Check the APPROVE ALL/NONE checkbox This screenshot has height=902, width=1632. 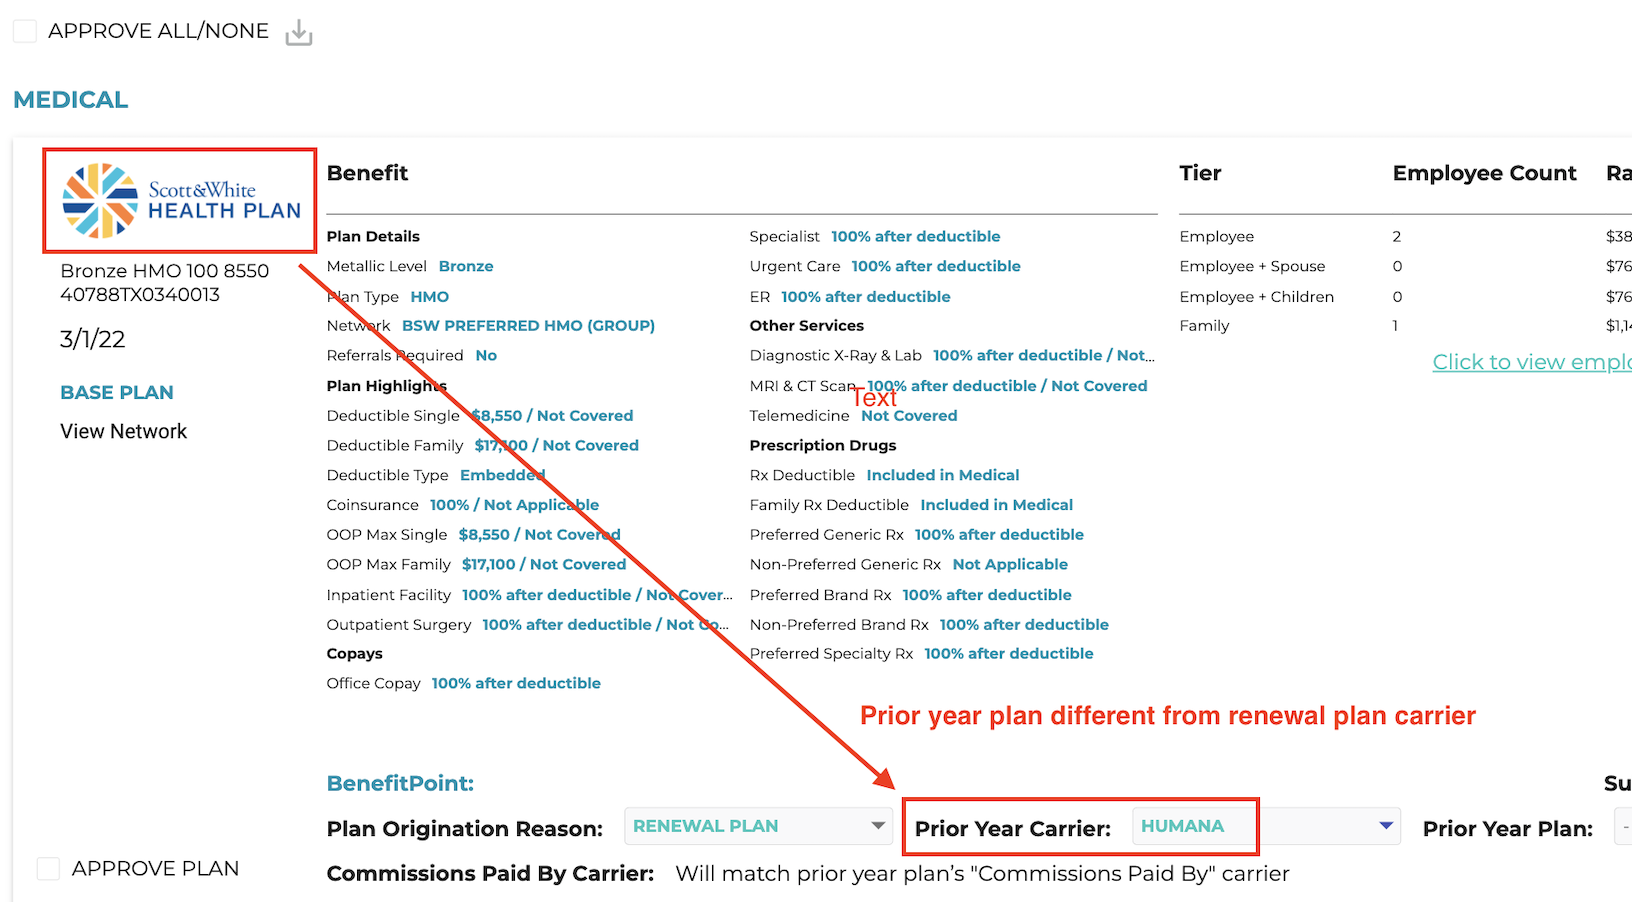[x=25, y=30]
